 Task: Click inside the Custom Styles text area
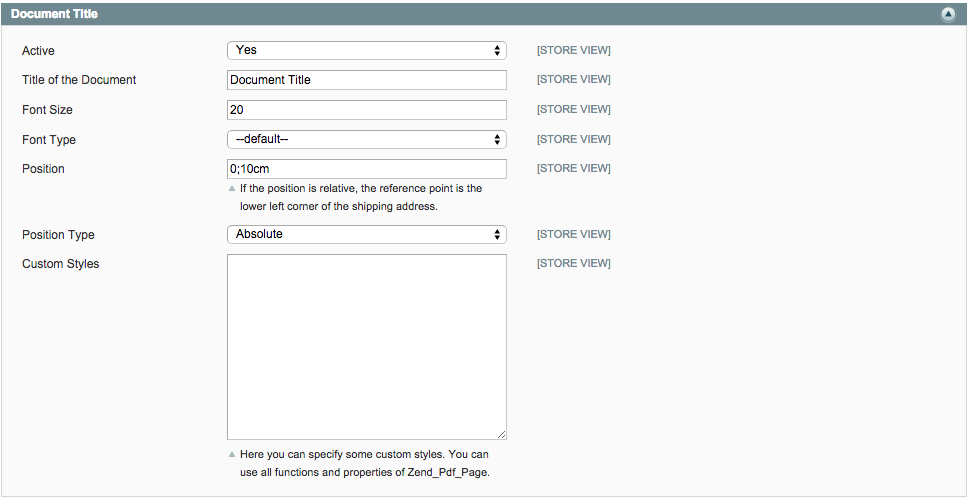[366, 346]
